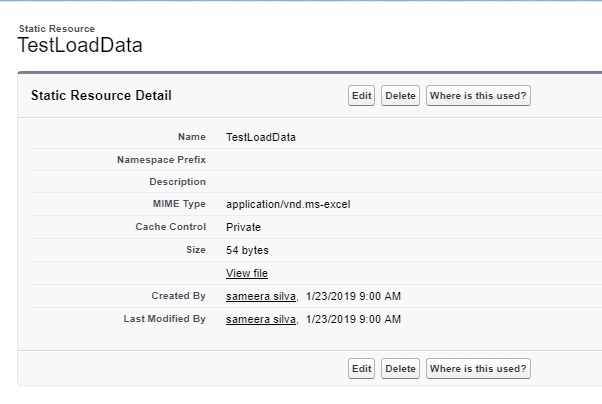This screenshot has width=602, height=404.
Task: Click the small Static Resource label above title
Action: tap(57, 29)
